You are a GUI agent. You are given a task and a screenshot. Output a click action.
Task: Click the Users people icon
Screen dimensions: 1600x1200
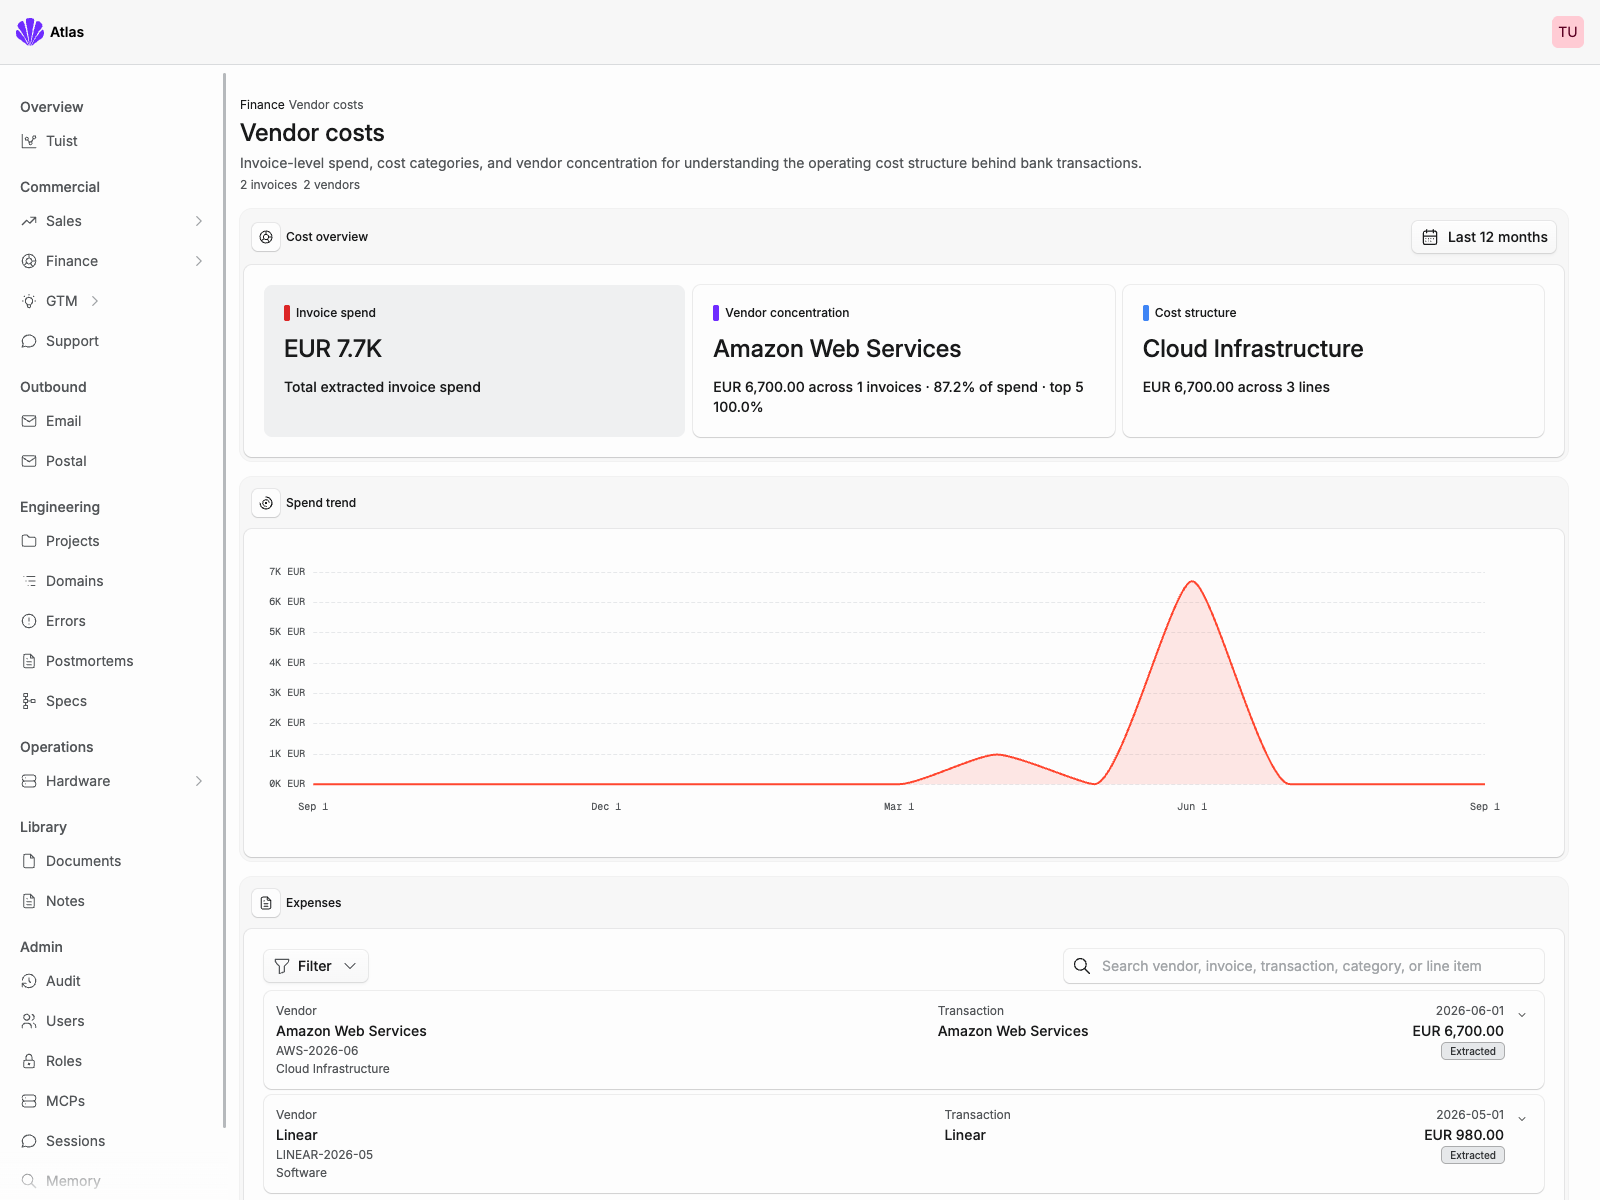pyautogui.click(x=29, y=1021)
